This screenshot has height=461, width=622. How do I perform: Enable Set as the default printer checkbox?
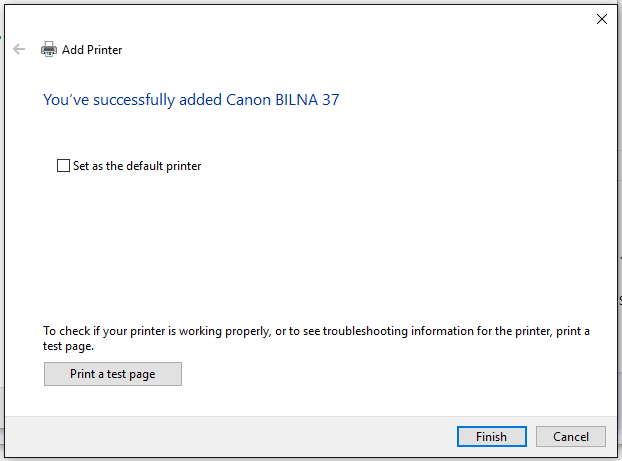(63, 165)
